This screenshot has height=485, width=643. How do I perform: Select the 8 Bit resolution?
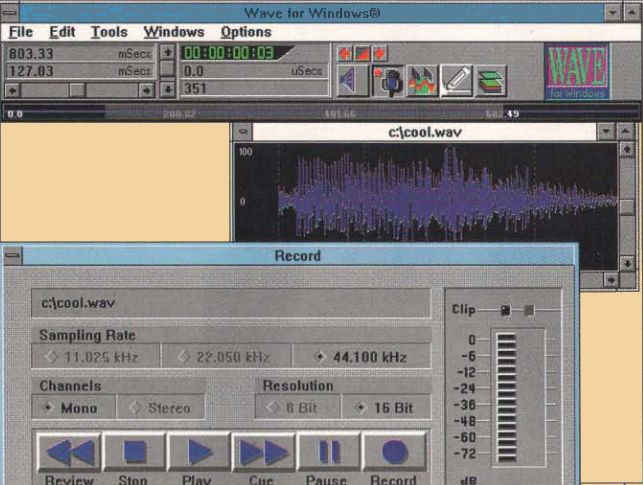(297, 408)
